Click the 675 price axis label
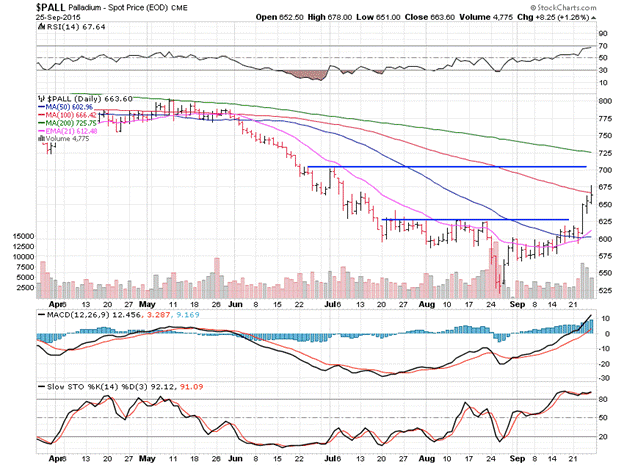 pos(605,187)
